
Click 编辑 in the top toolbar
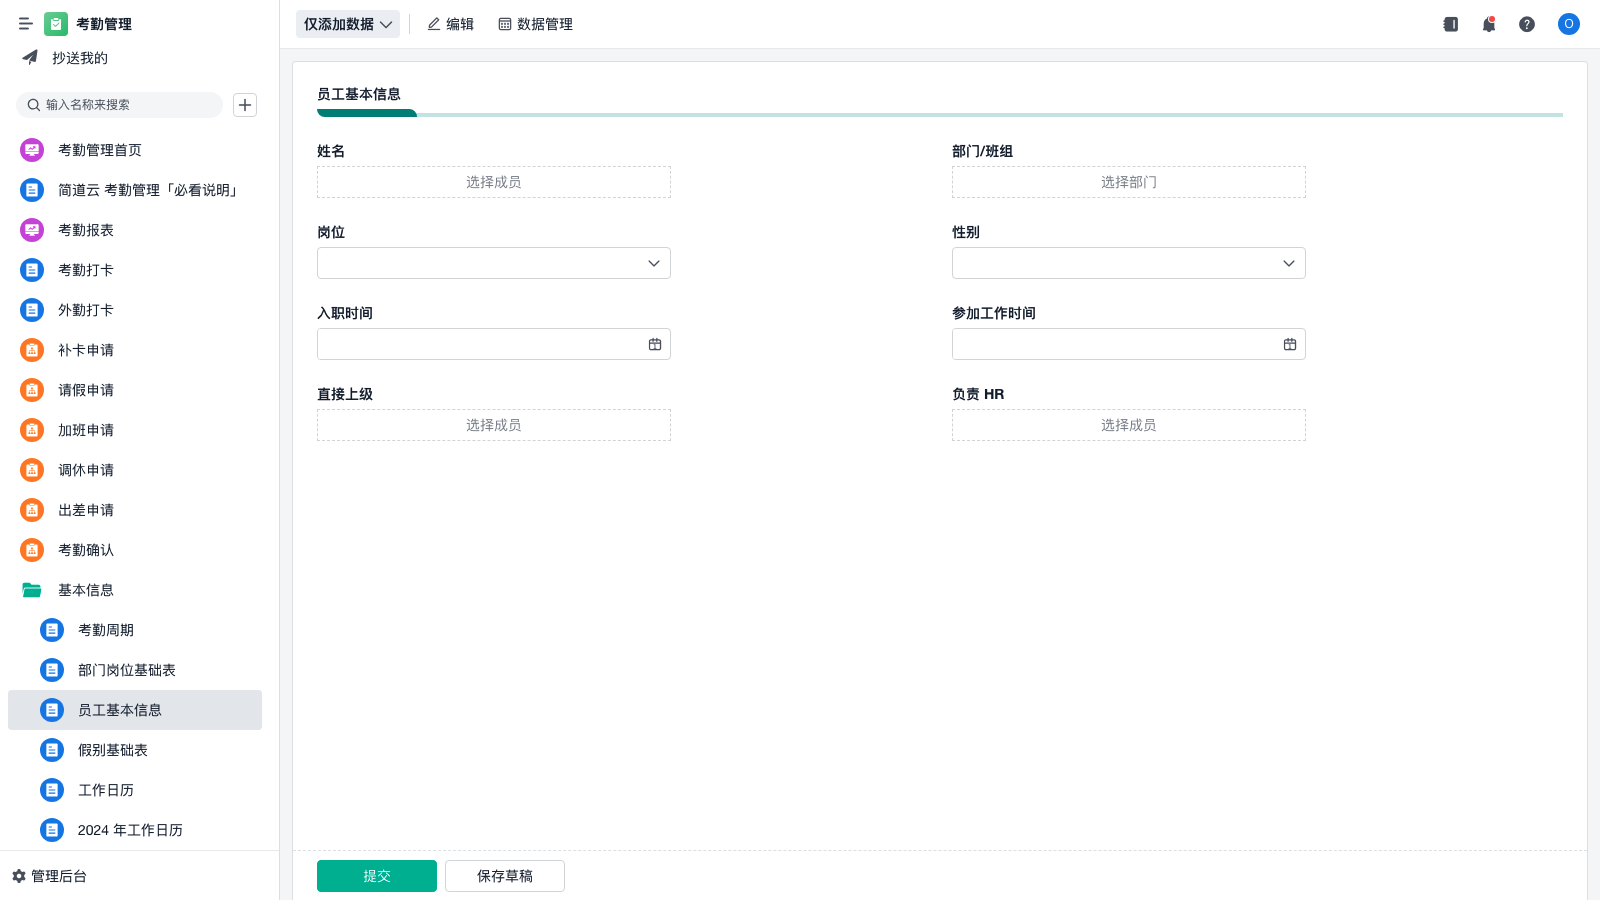450,24
